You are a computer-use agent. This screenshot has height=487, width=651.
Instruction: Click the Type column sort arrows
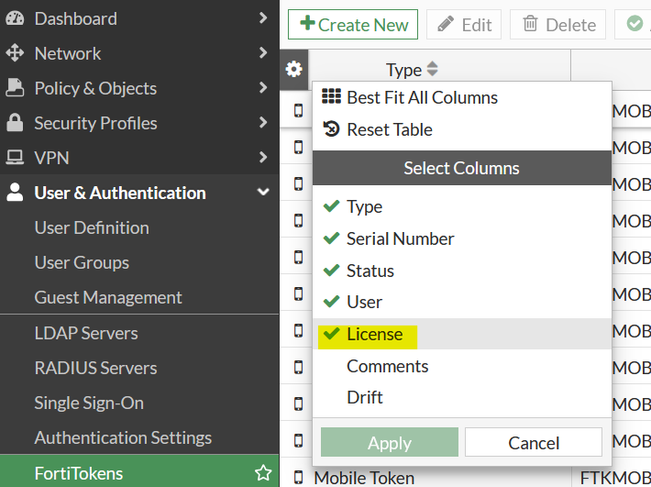tap(432, 70)
